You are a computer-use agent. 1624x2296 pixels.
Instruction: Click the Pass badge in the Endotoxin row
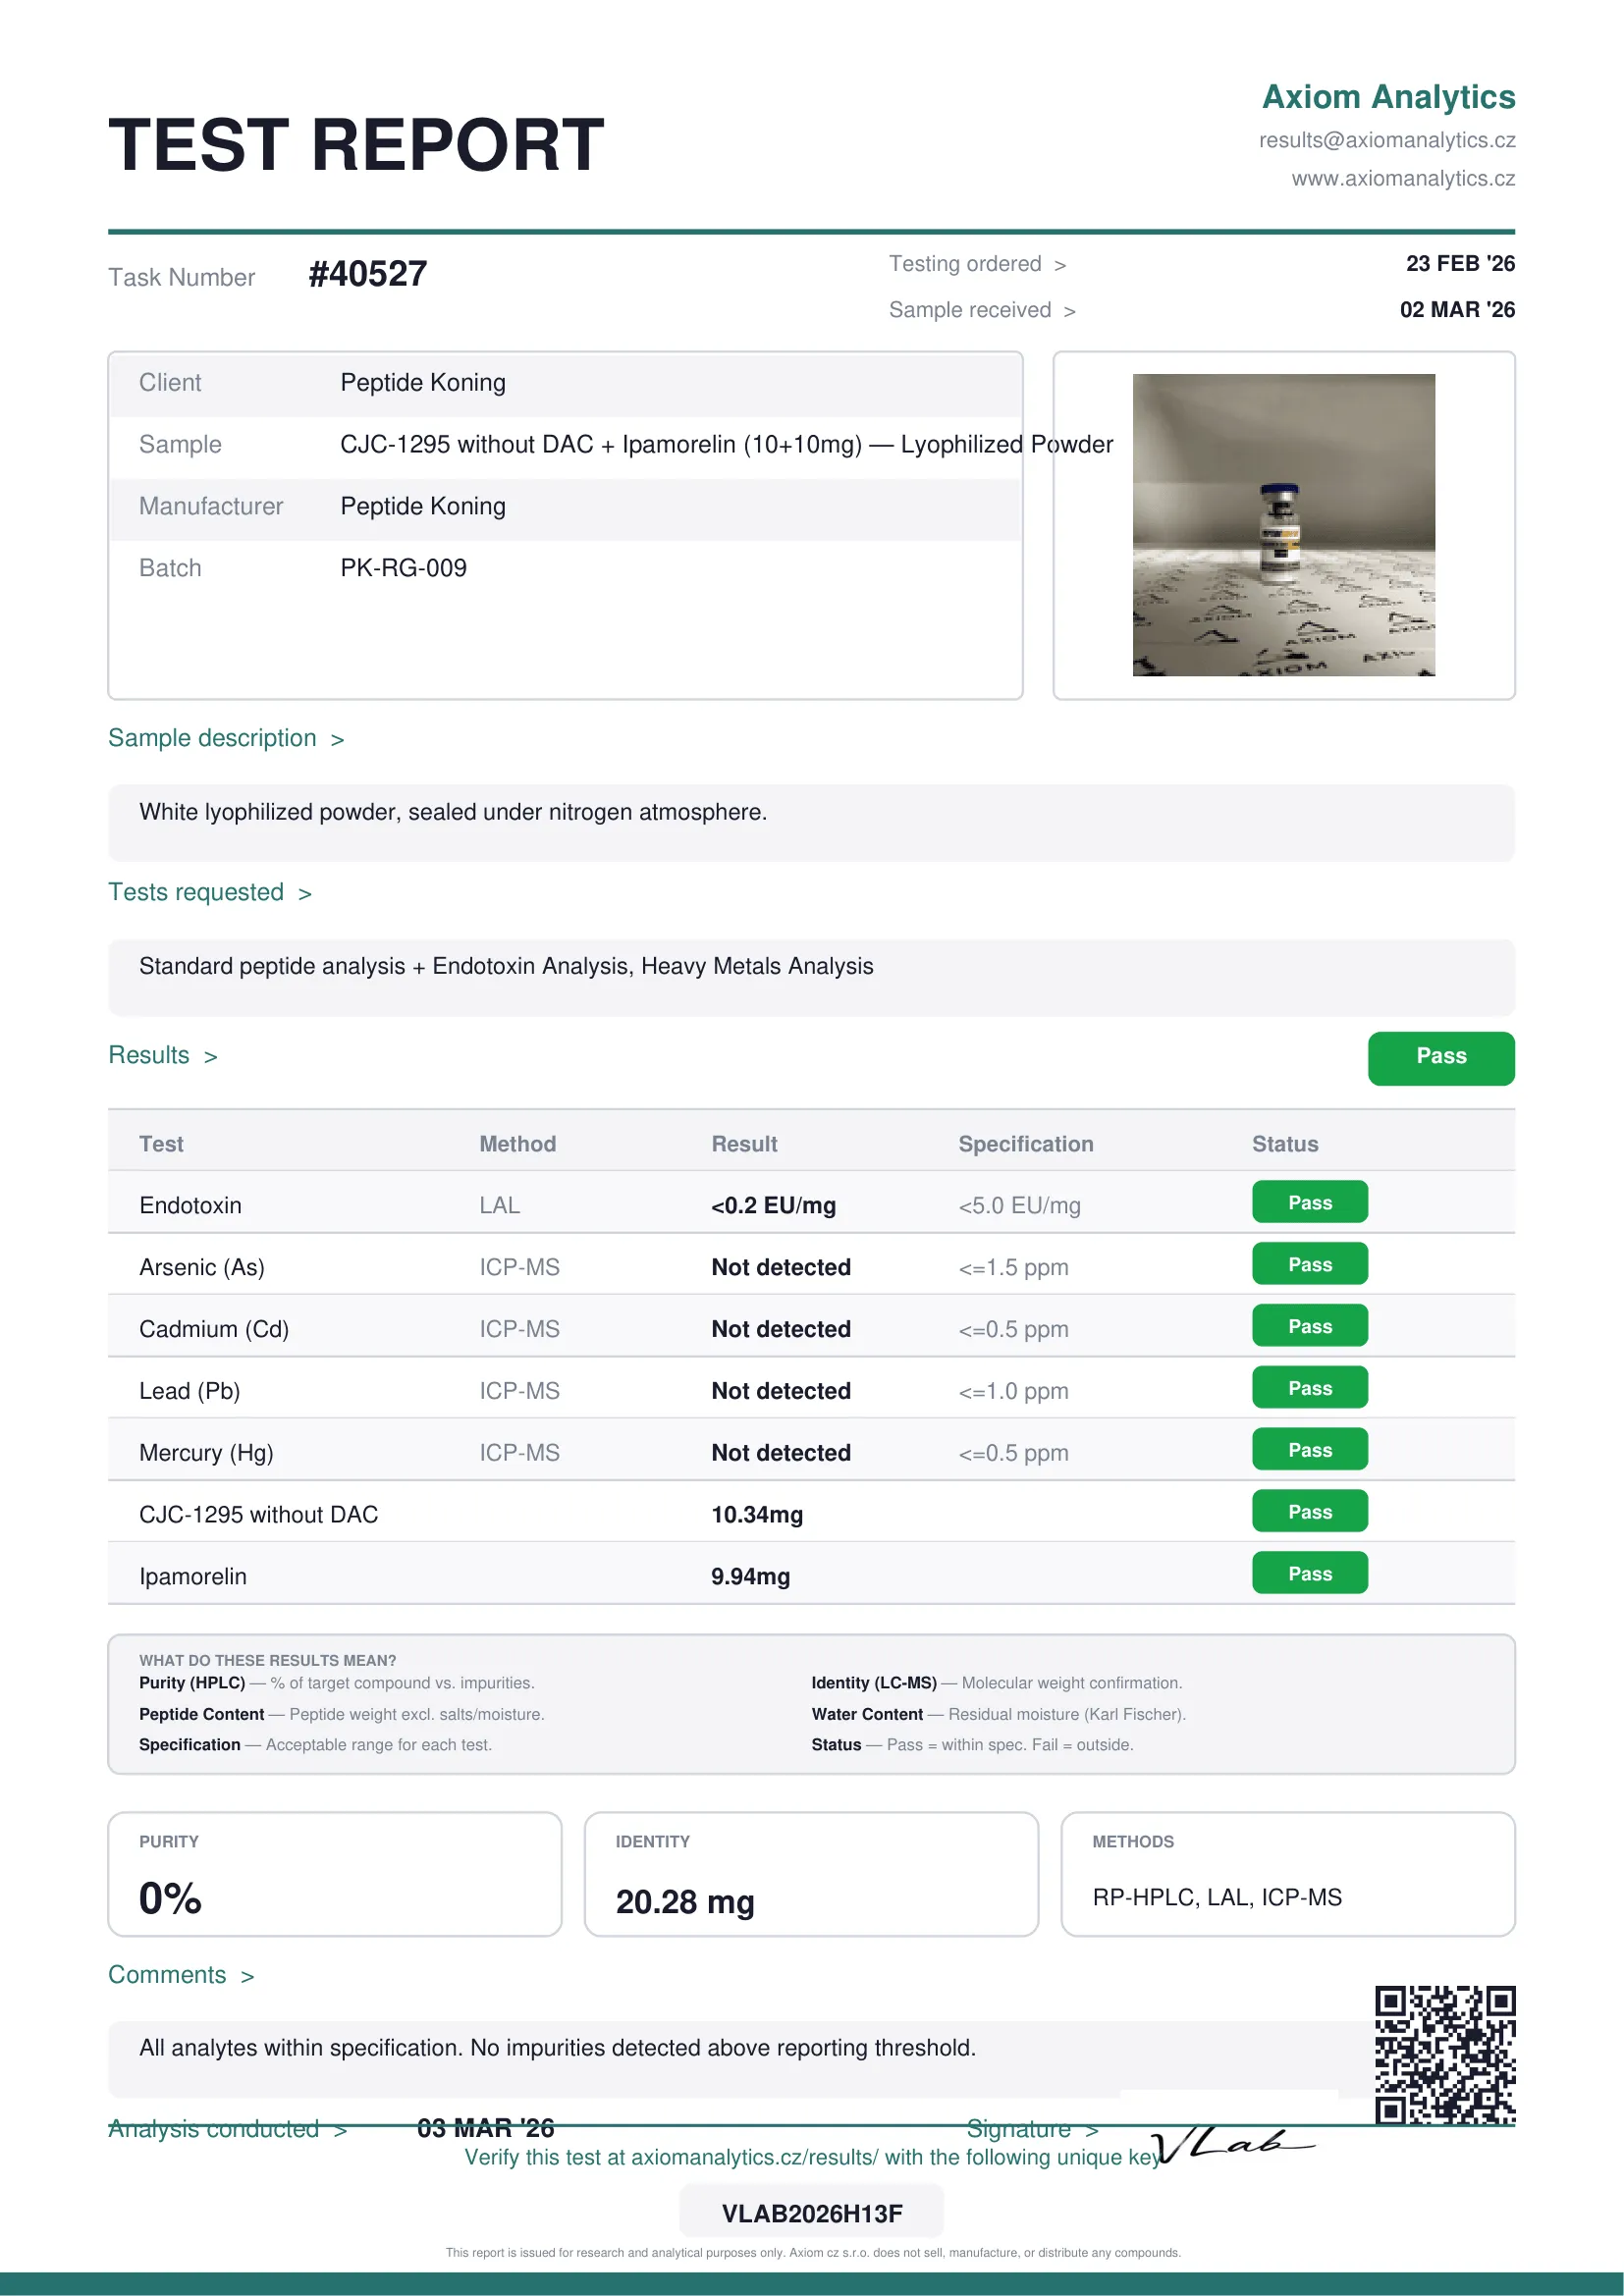coord(1310,1202)
